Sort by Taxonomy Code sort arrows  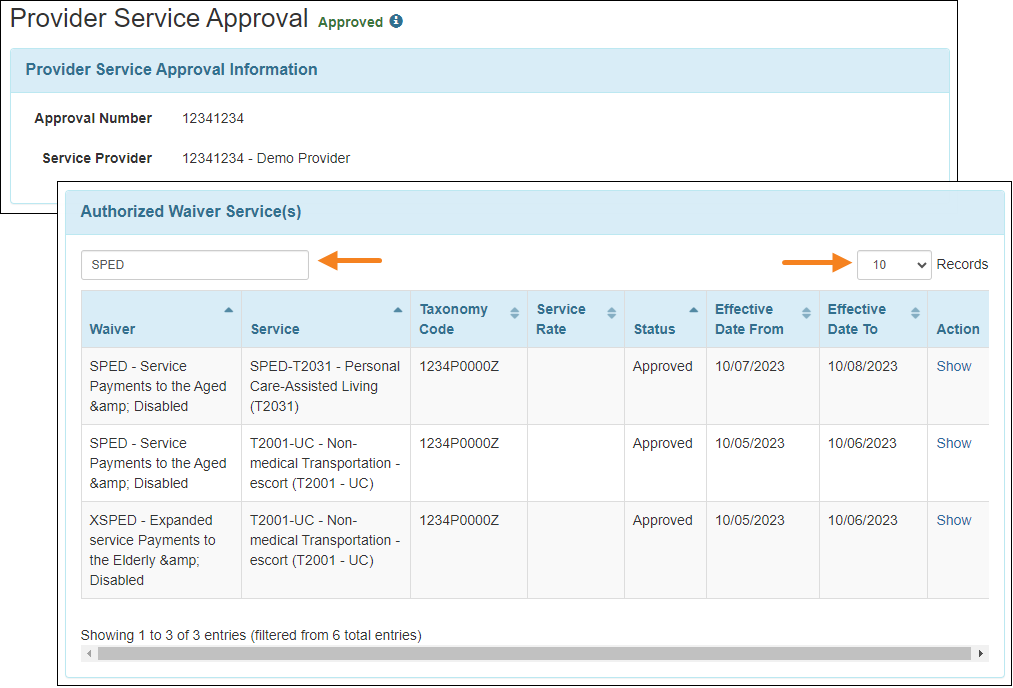click(x=514, y=313)
